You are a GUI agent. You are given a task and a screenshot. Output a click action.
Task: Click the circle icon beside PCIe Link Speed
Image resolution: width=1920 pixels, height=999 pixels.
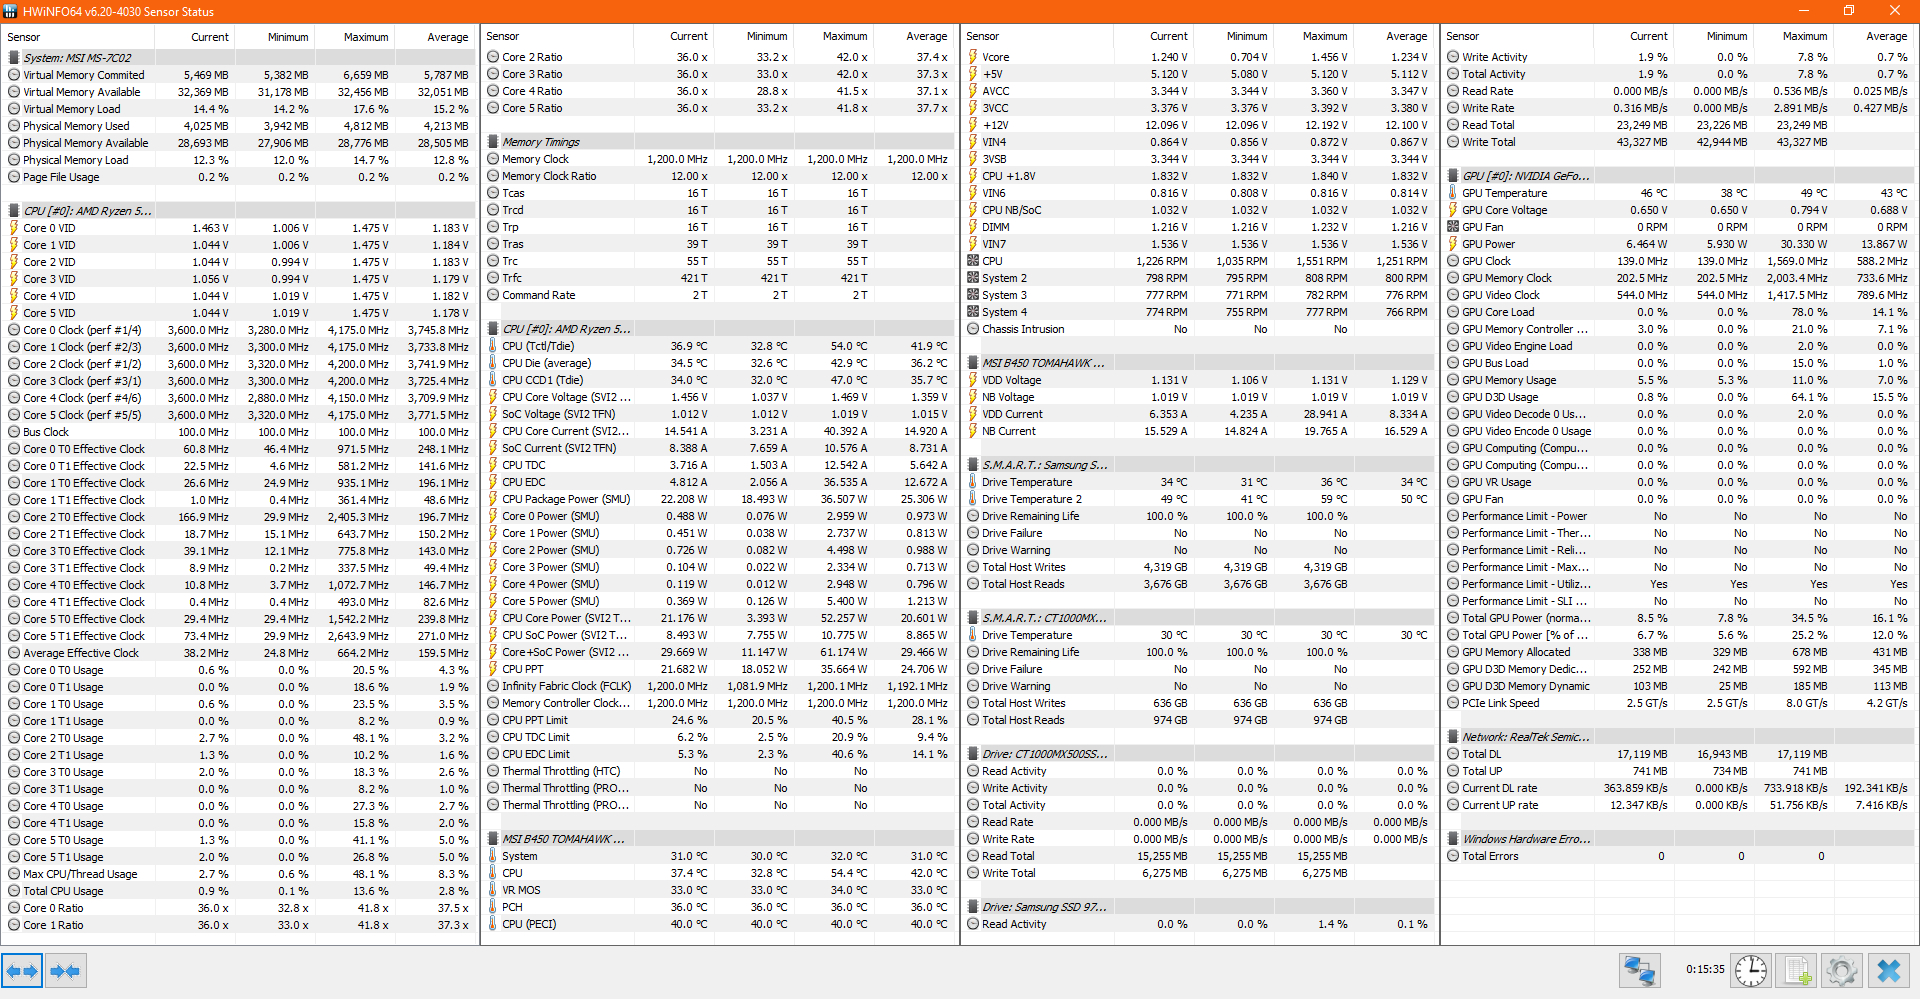click(1453, 703)
